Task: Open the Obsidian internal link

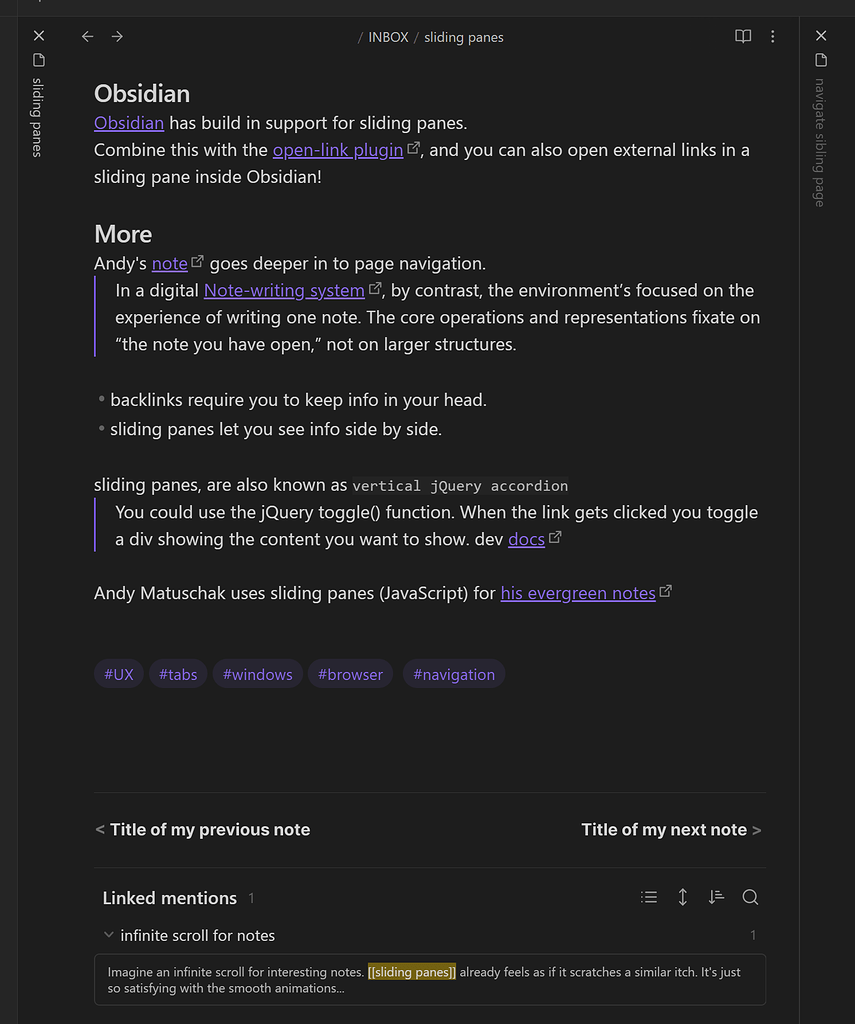Action: click(x=129, y=122)
